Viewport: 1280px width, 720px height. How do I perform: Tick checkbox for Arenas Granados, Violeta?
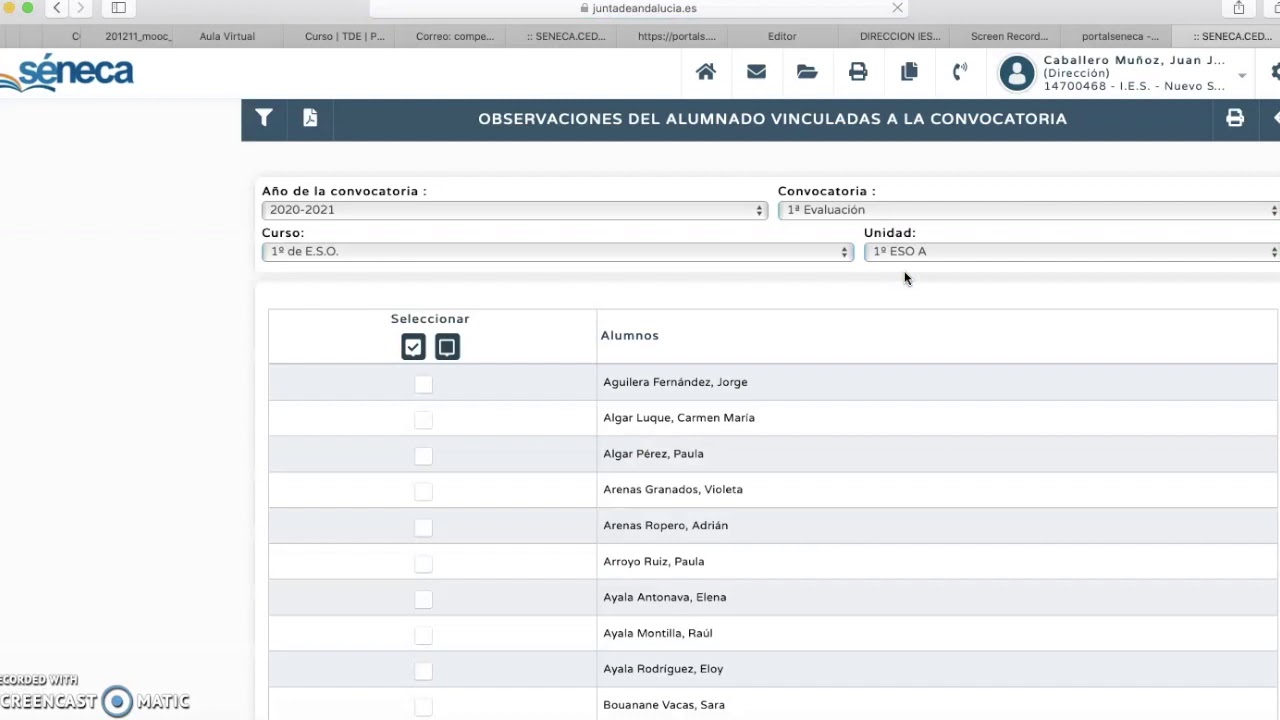pyautogui.click(x=424, y=492)
